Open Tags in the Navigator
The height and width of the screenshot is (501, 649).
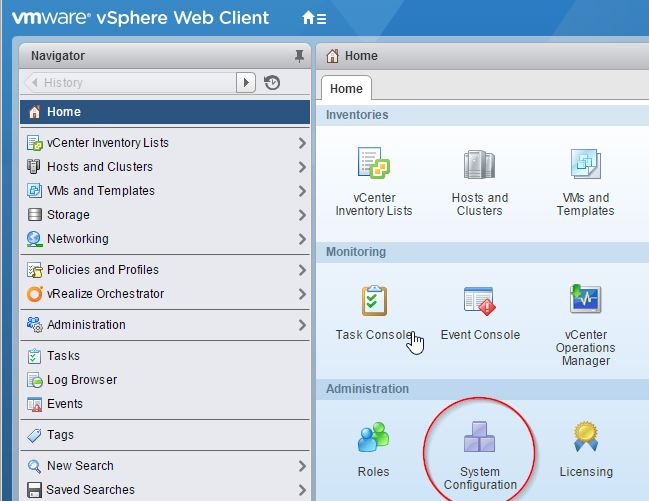[165, 435]
